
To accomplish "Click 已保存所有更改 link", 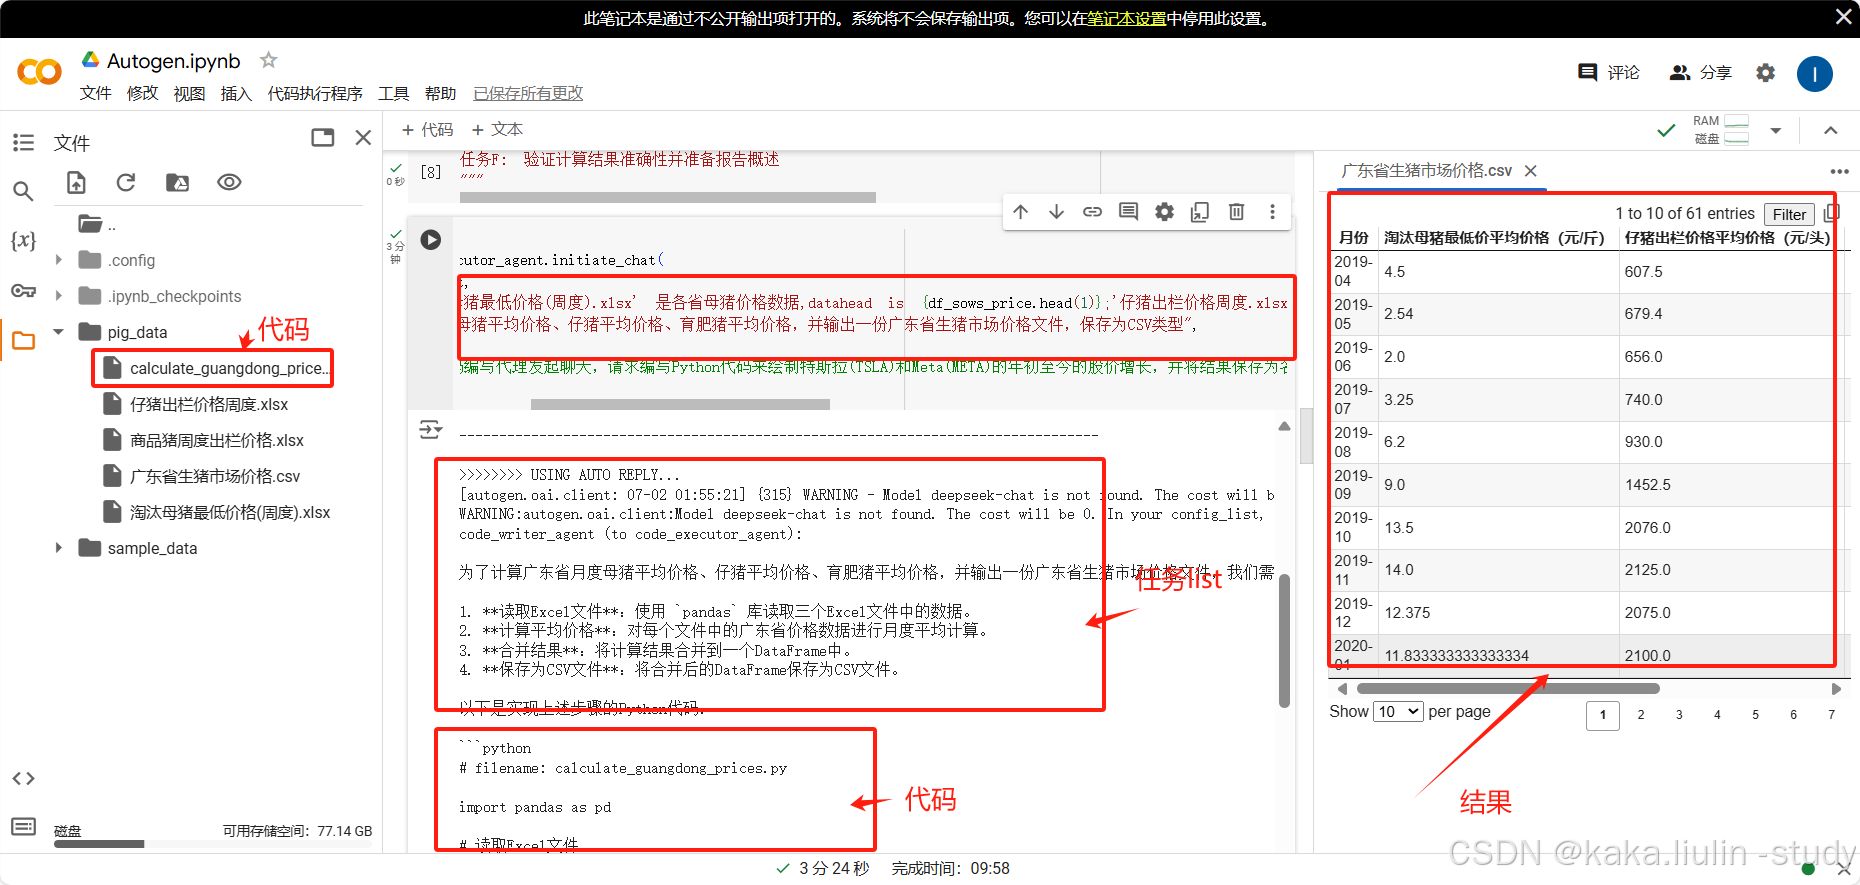I will point(528,93).
